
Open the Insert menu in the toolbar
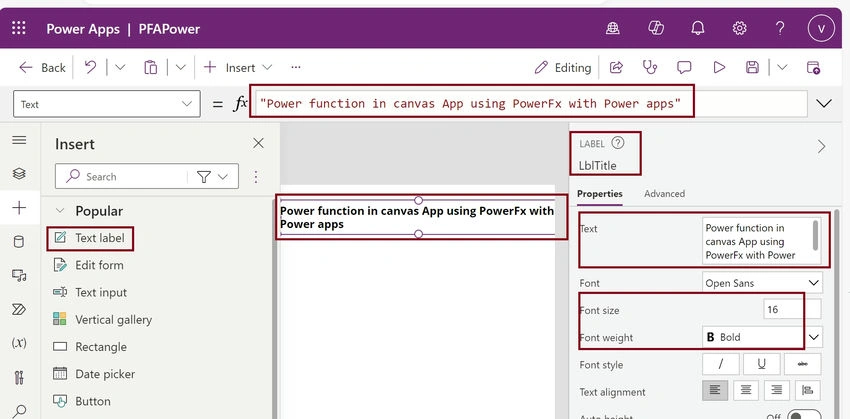(237, 67)
